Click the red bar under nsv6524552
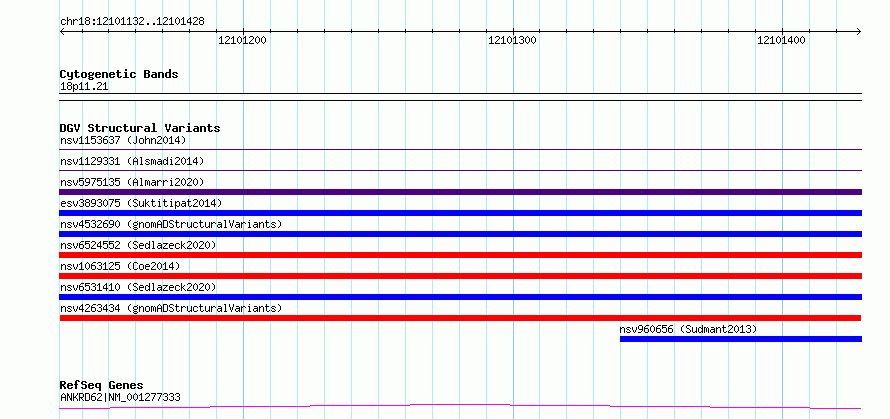Viewport: 890px width, 419px height. coord(461,255)
